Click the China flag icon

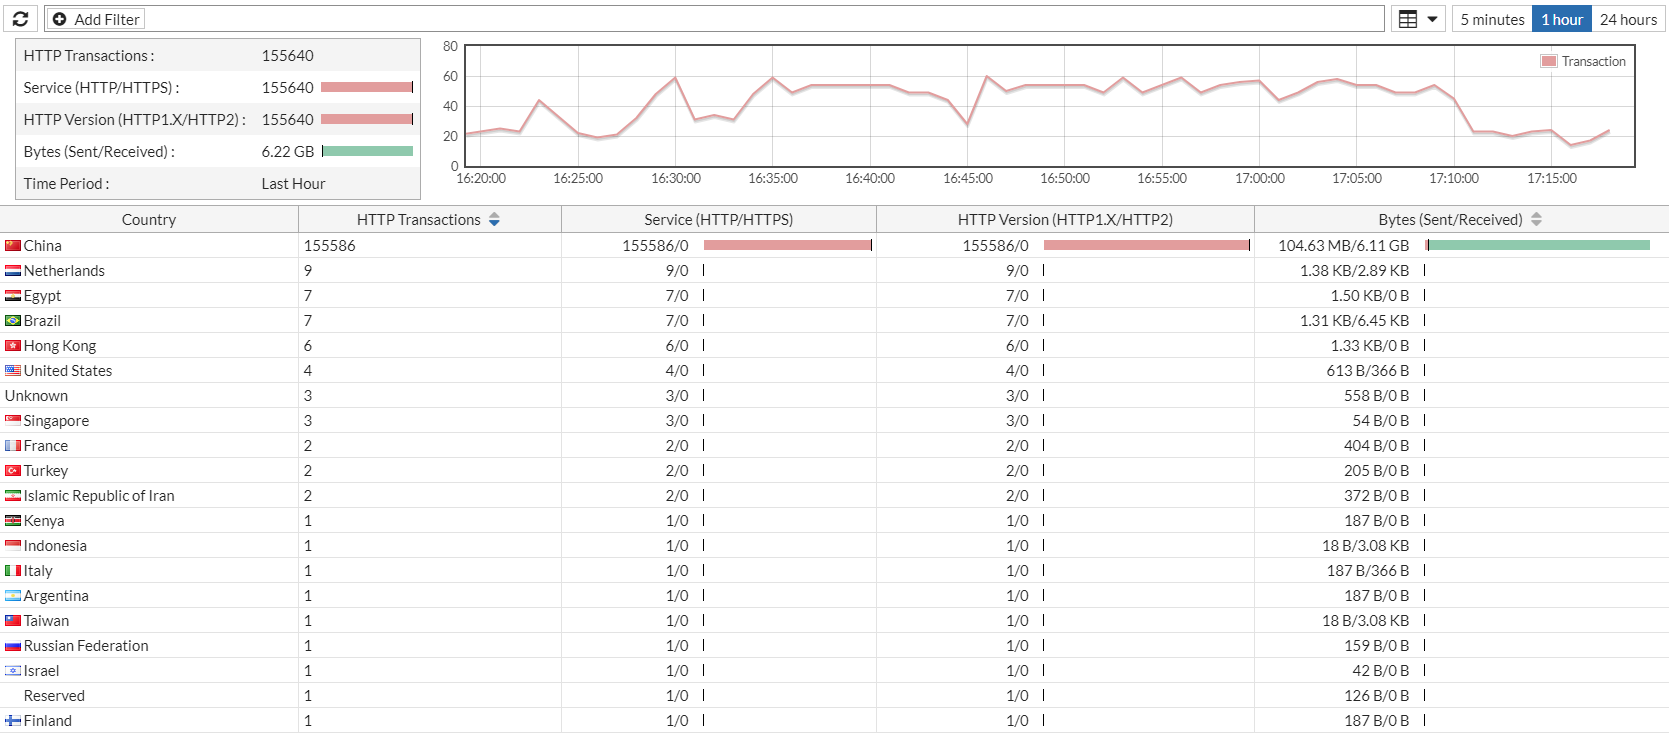pyautogui.click(x=13, y=246)
